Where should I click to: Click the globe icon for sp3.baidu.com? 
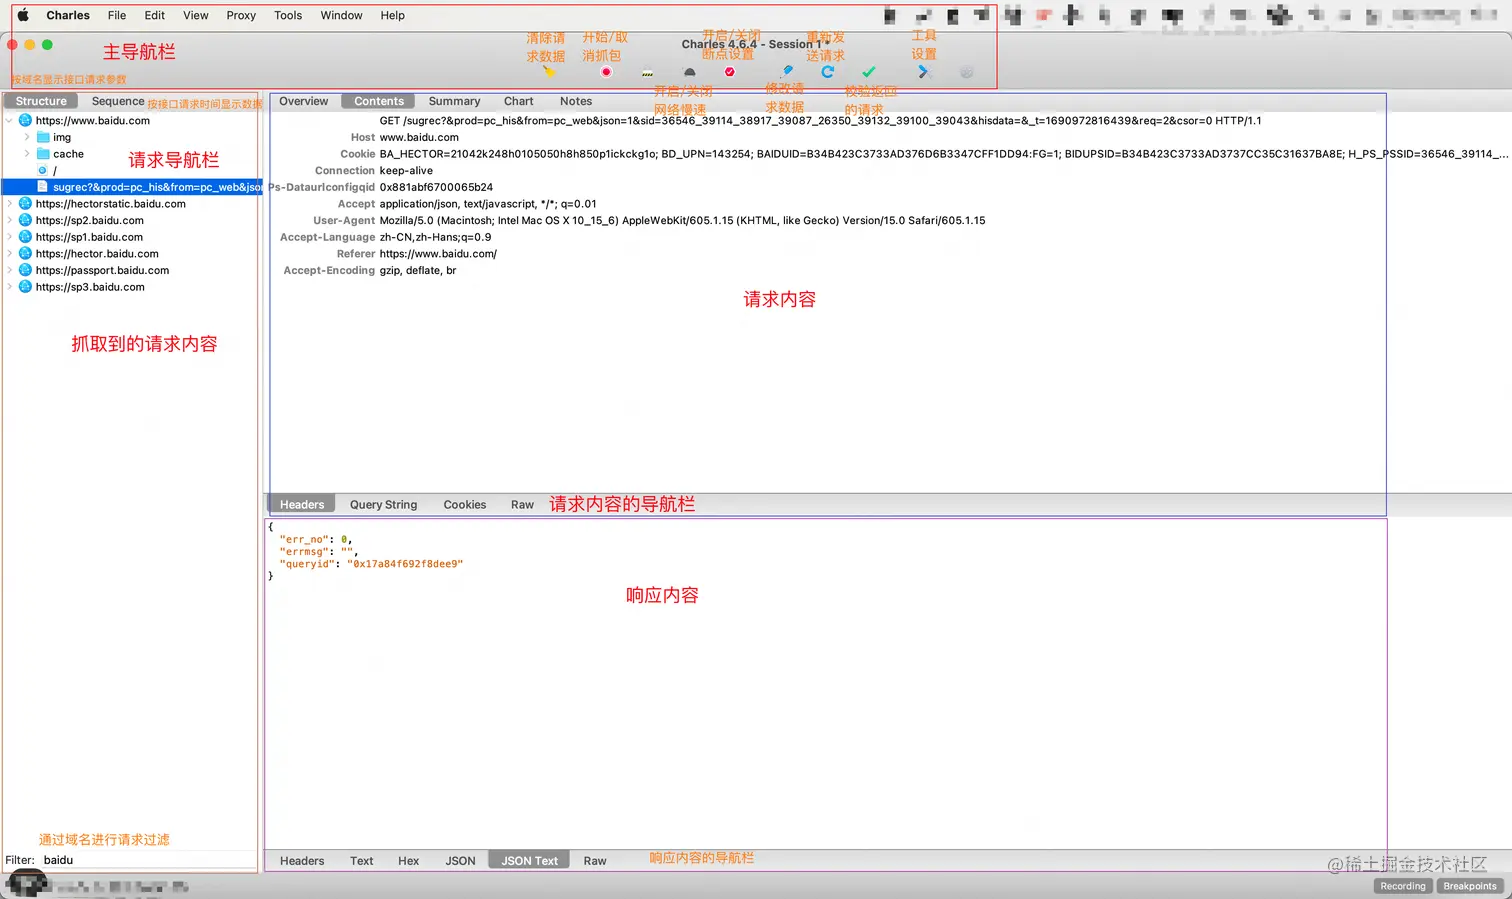[x=26, y=287]
